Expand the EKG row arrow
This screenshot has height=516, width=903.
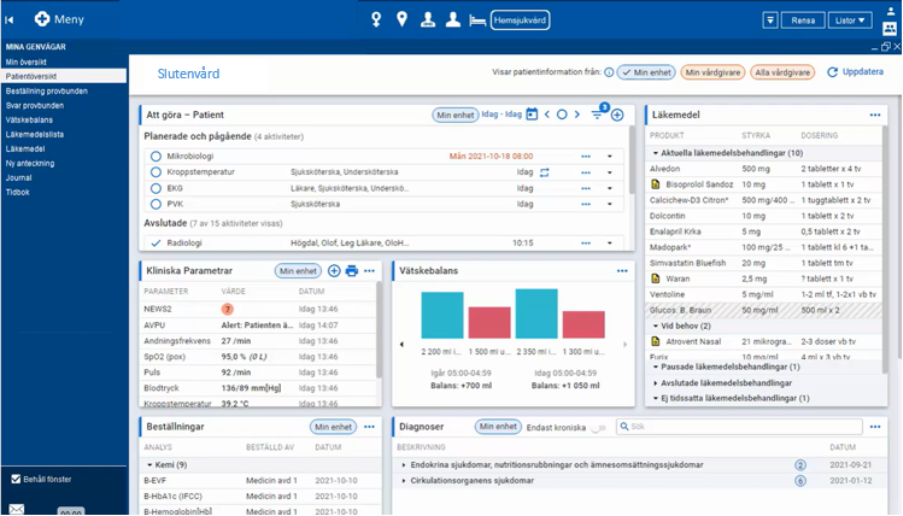tap(609, 188)
